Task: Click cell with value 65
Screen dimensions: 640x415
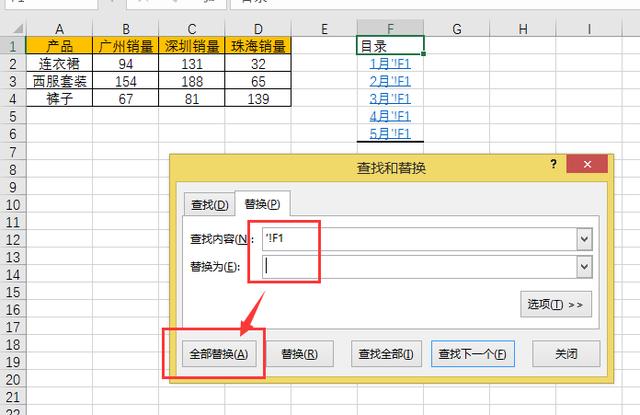Action: click(x=258, y=81)
